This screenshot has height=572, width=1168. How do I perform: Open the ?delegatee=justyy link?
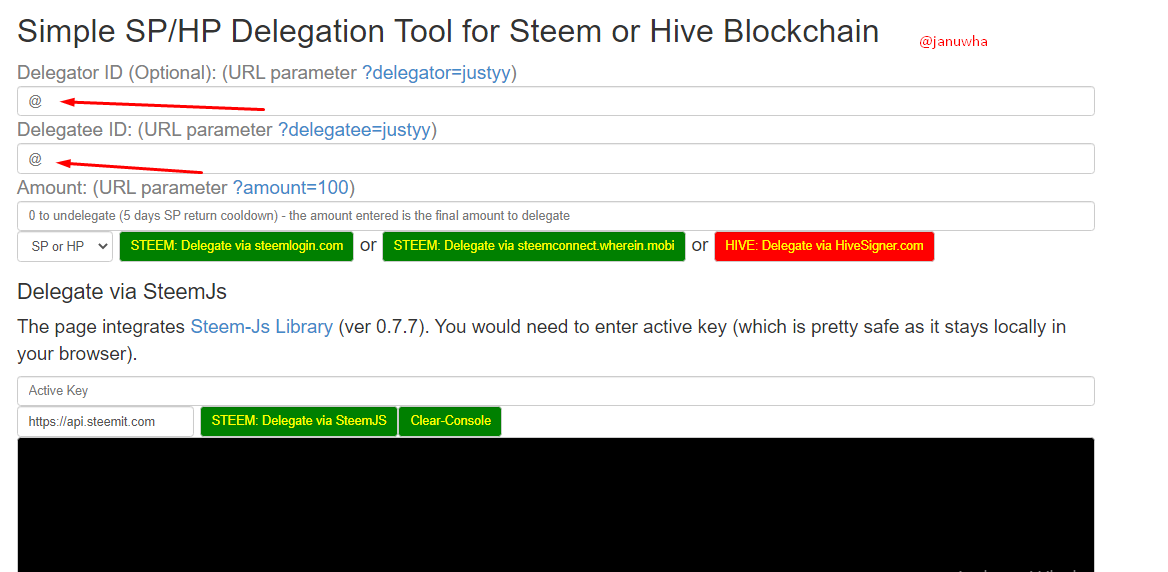tap(355, 130)
